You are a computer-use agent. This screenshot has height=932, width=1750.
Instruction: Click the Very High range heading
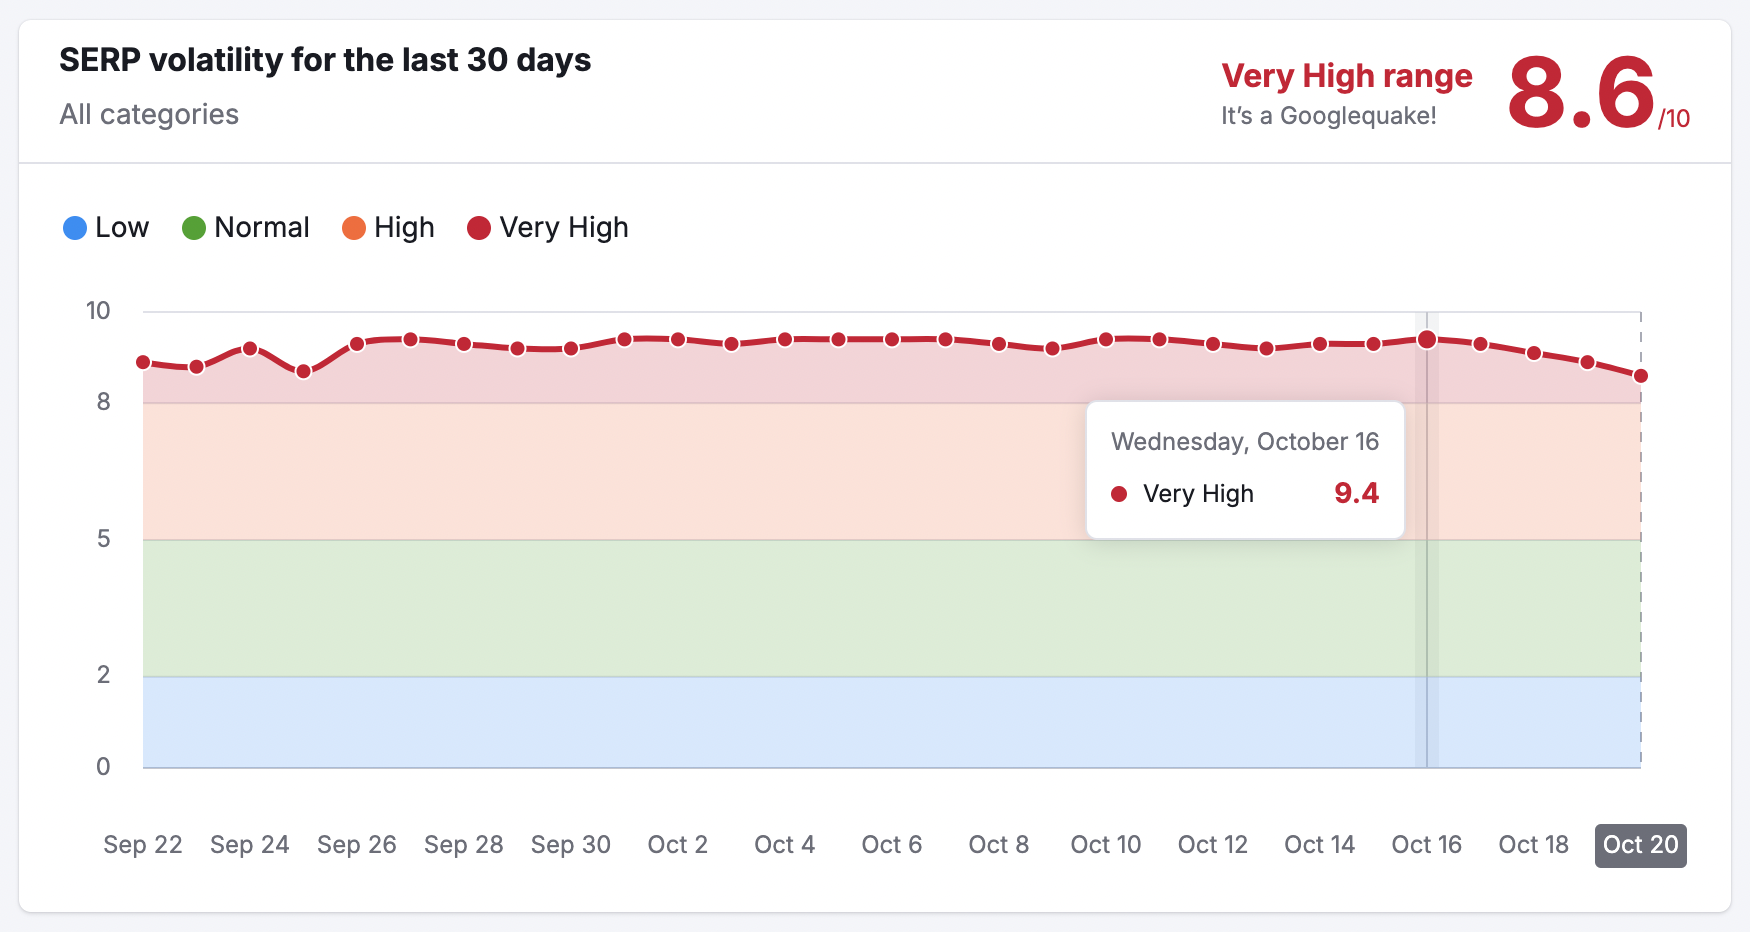(x=1347, y=76)
